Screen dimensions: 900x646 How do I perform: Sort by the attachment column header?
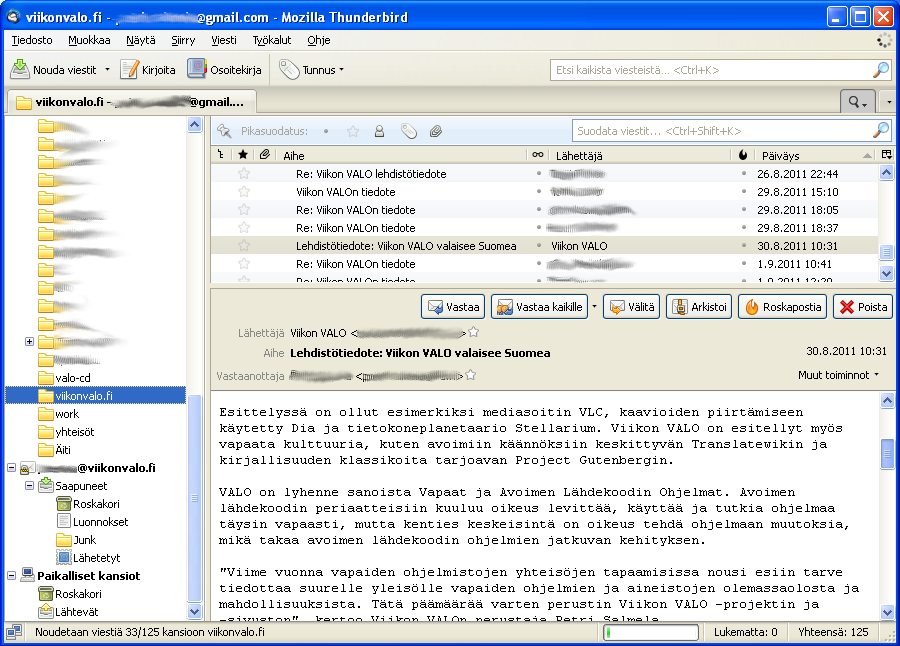click(265, 154)
